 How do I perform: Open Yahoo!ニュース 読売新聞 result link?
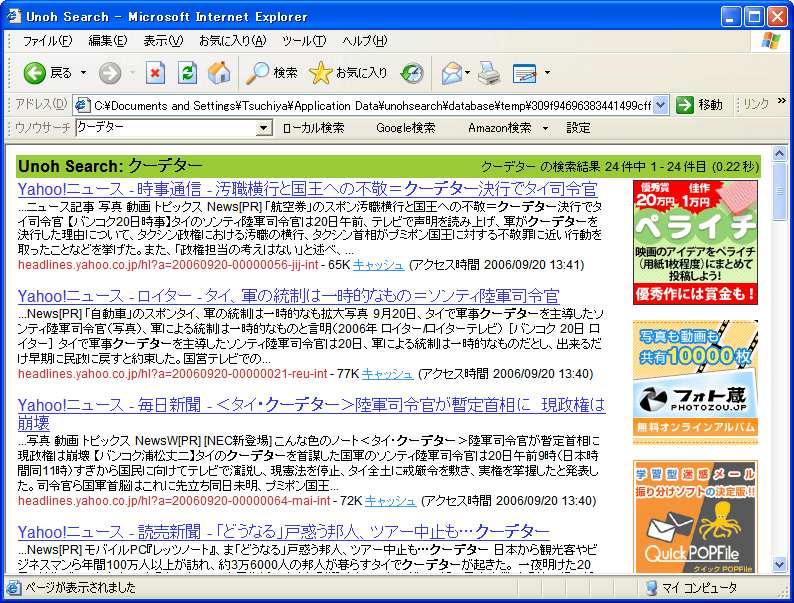284,532
